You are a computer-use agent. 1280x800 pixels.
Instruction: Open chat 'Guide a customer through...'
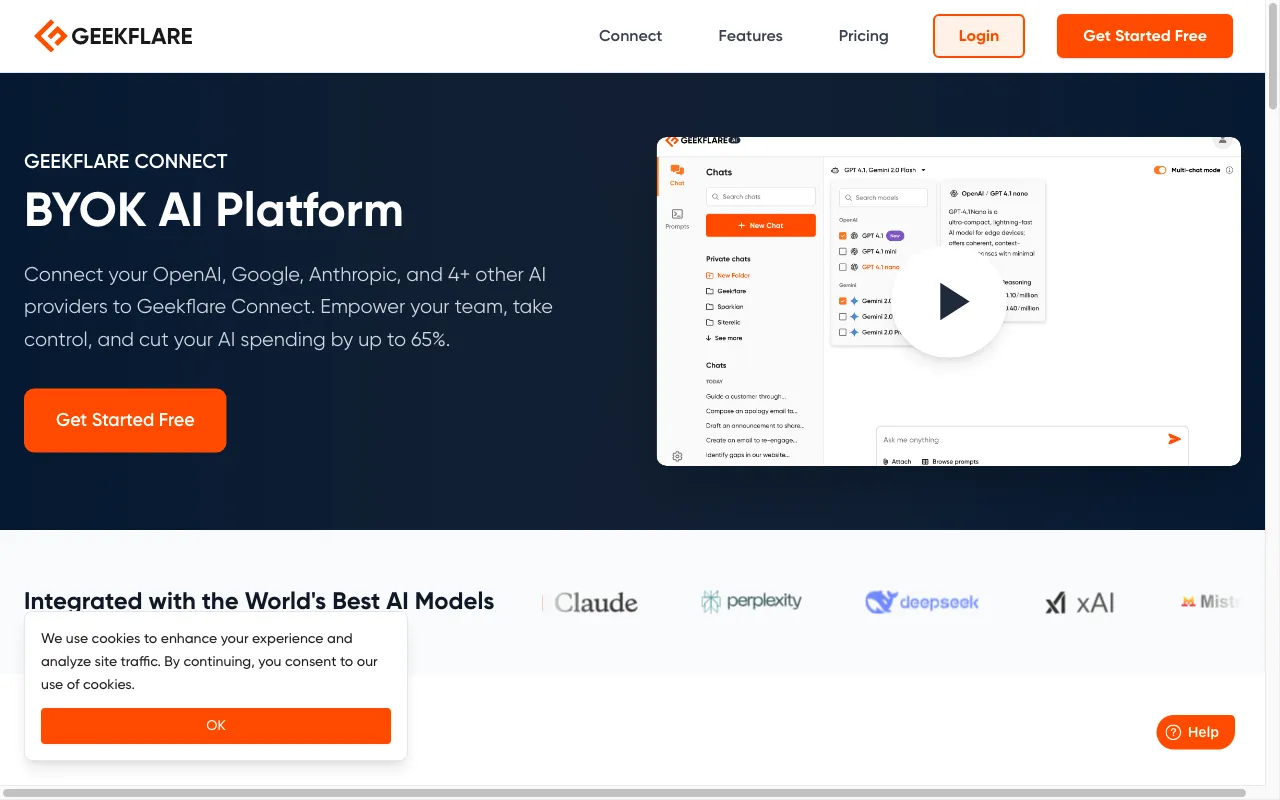pos(746,397)
